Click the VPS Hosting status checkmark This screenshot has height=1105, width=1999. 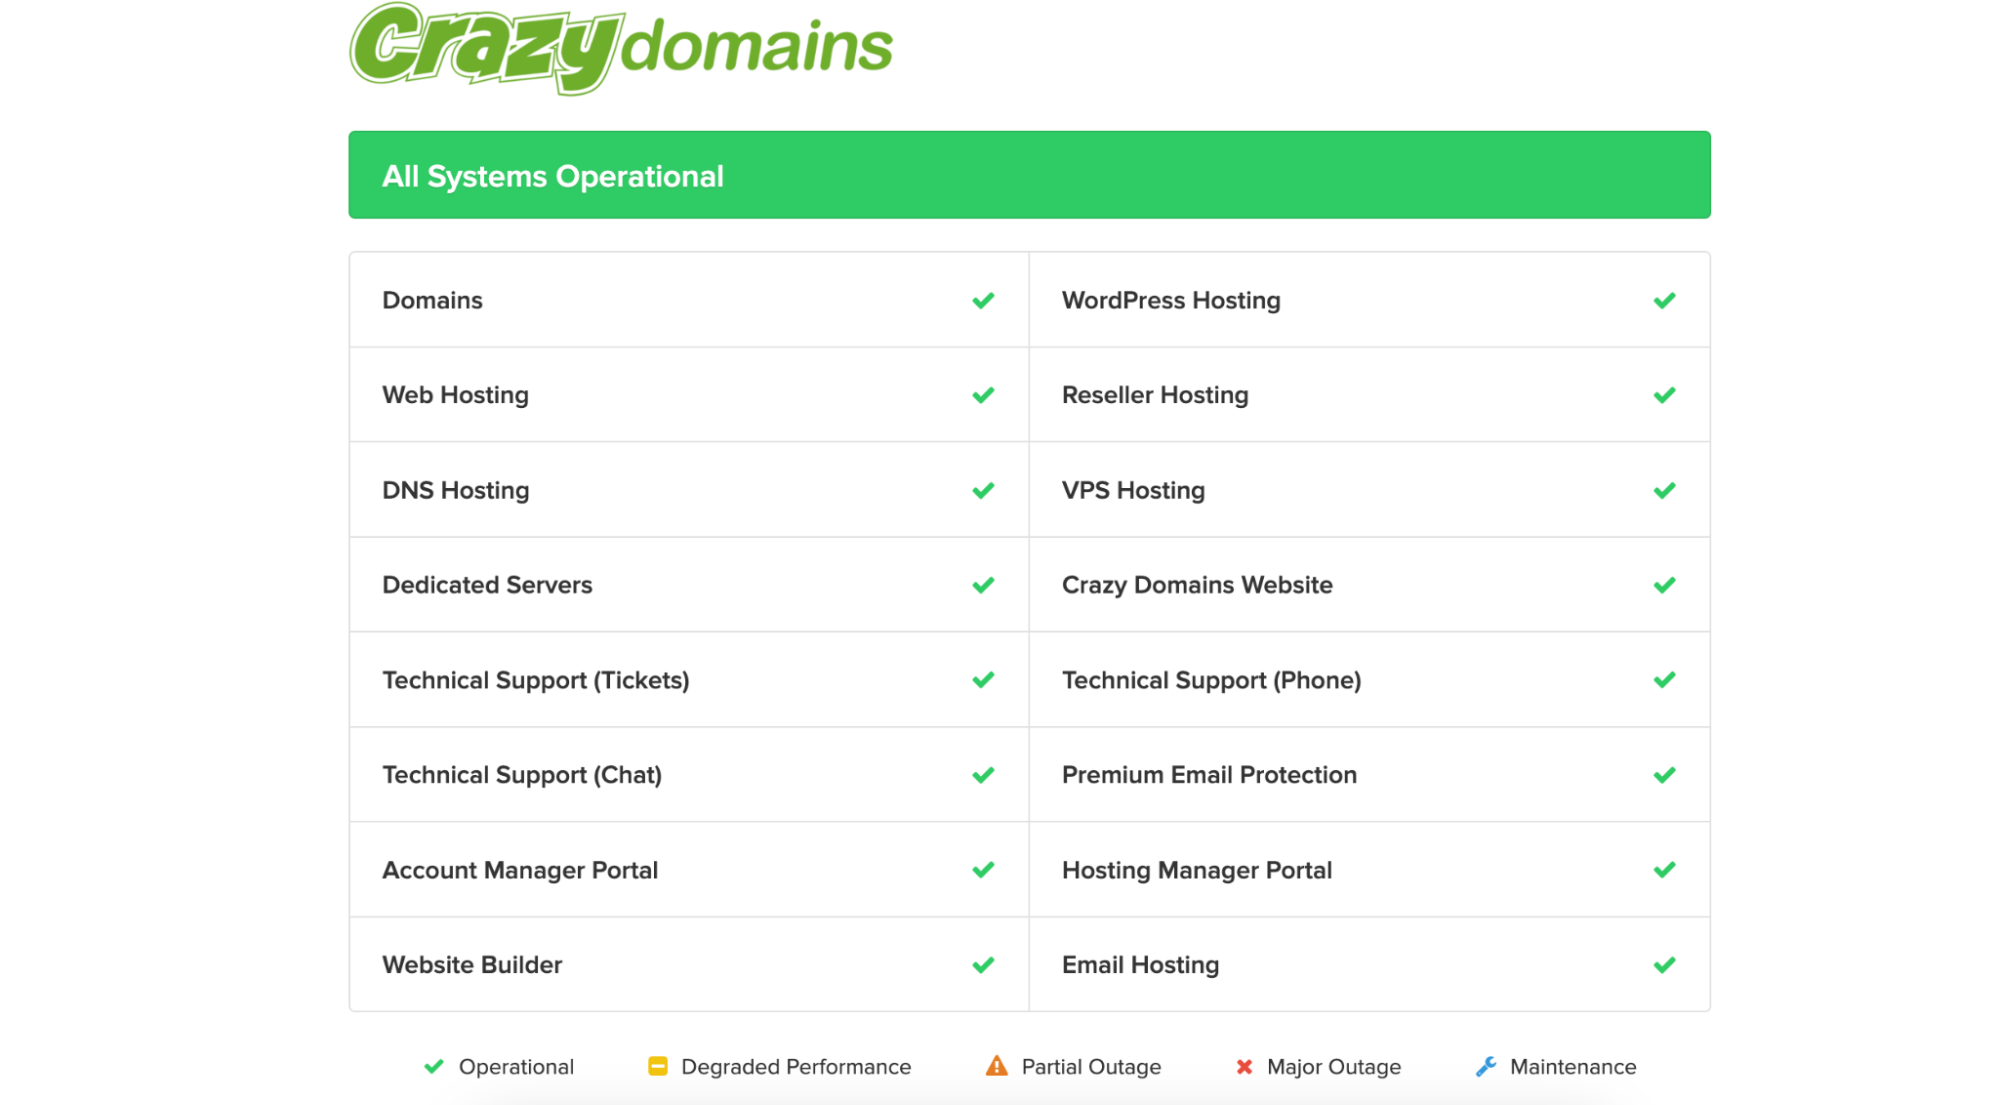1664,490
